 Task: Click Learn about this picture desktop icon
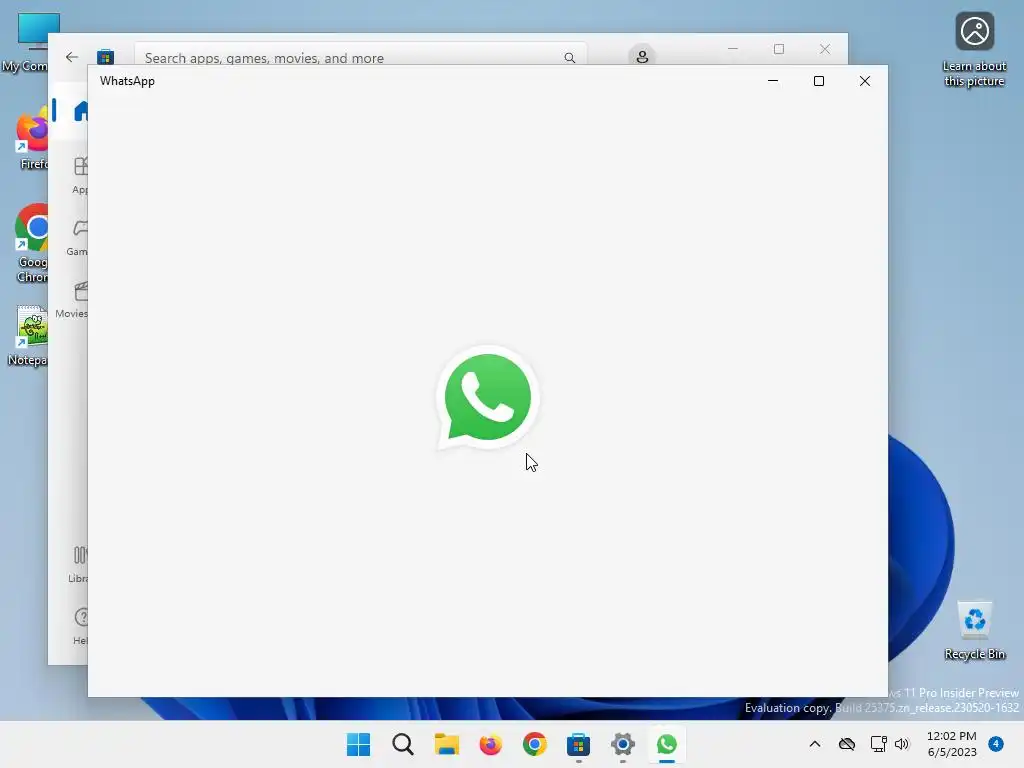pos(974,50)
